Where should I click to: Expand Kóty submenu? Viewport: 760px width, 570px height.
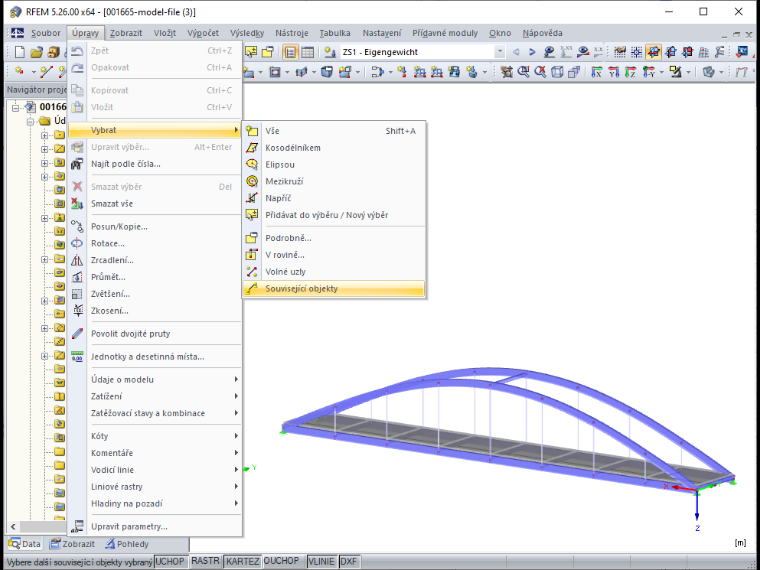[155, 436]
